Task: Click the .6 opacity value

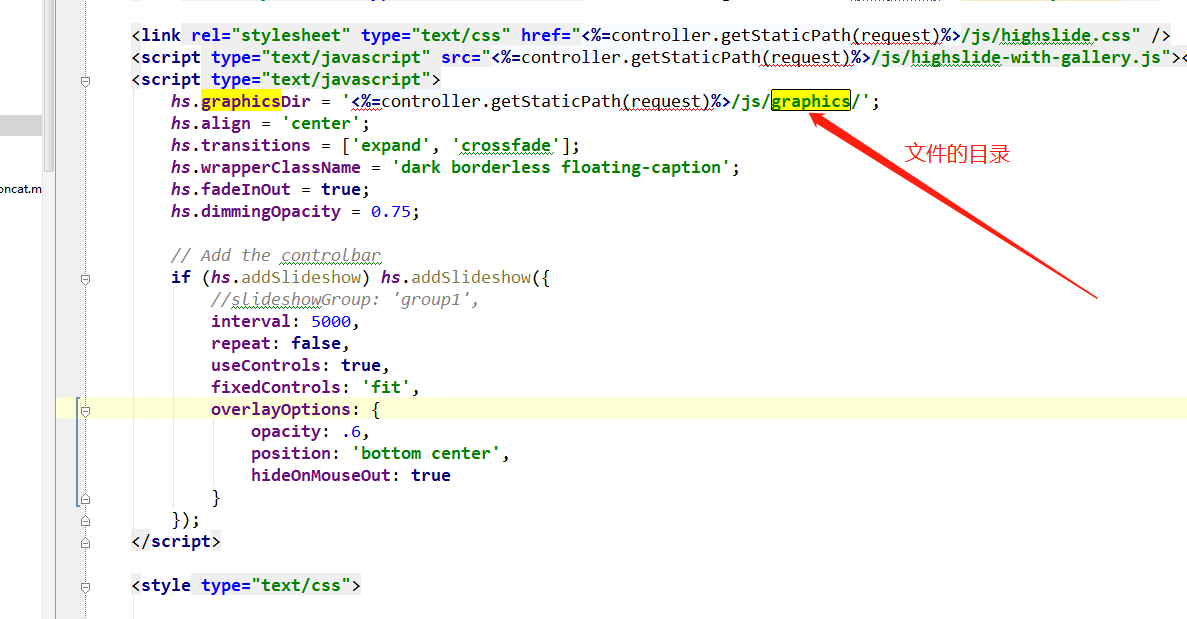Action: 351,431
